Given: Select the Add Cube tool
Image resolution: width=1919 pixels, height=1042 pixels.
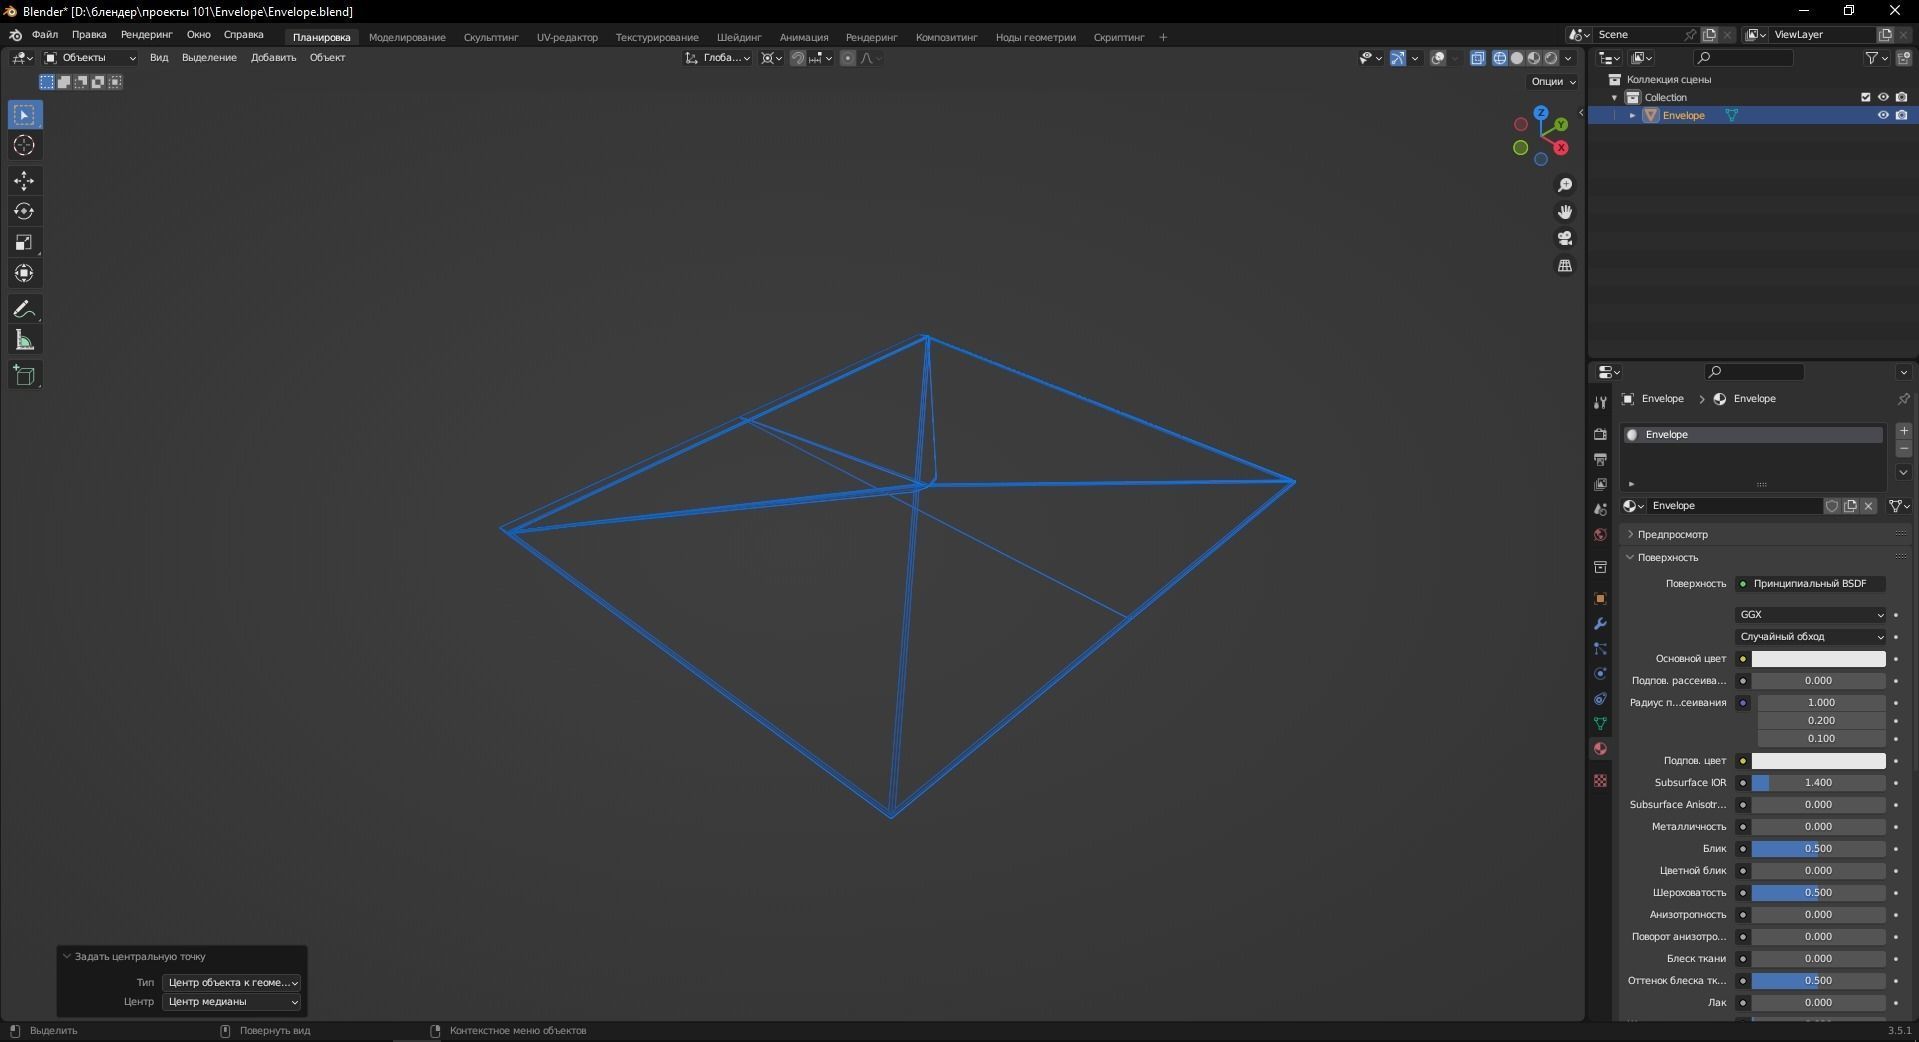Looking at the screenshot, I should [25, 376].
